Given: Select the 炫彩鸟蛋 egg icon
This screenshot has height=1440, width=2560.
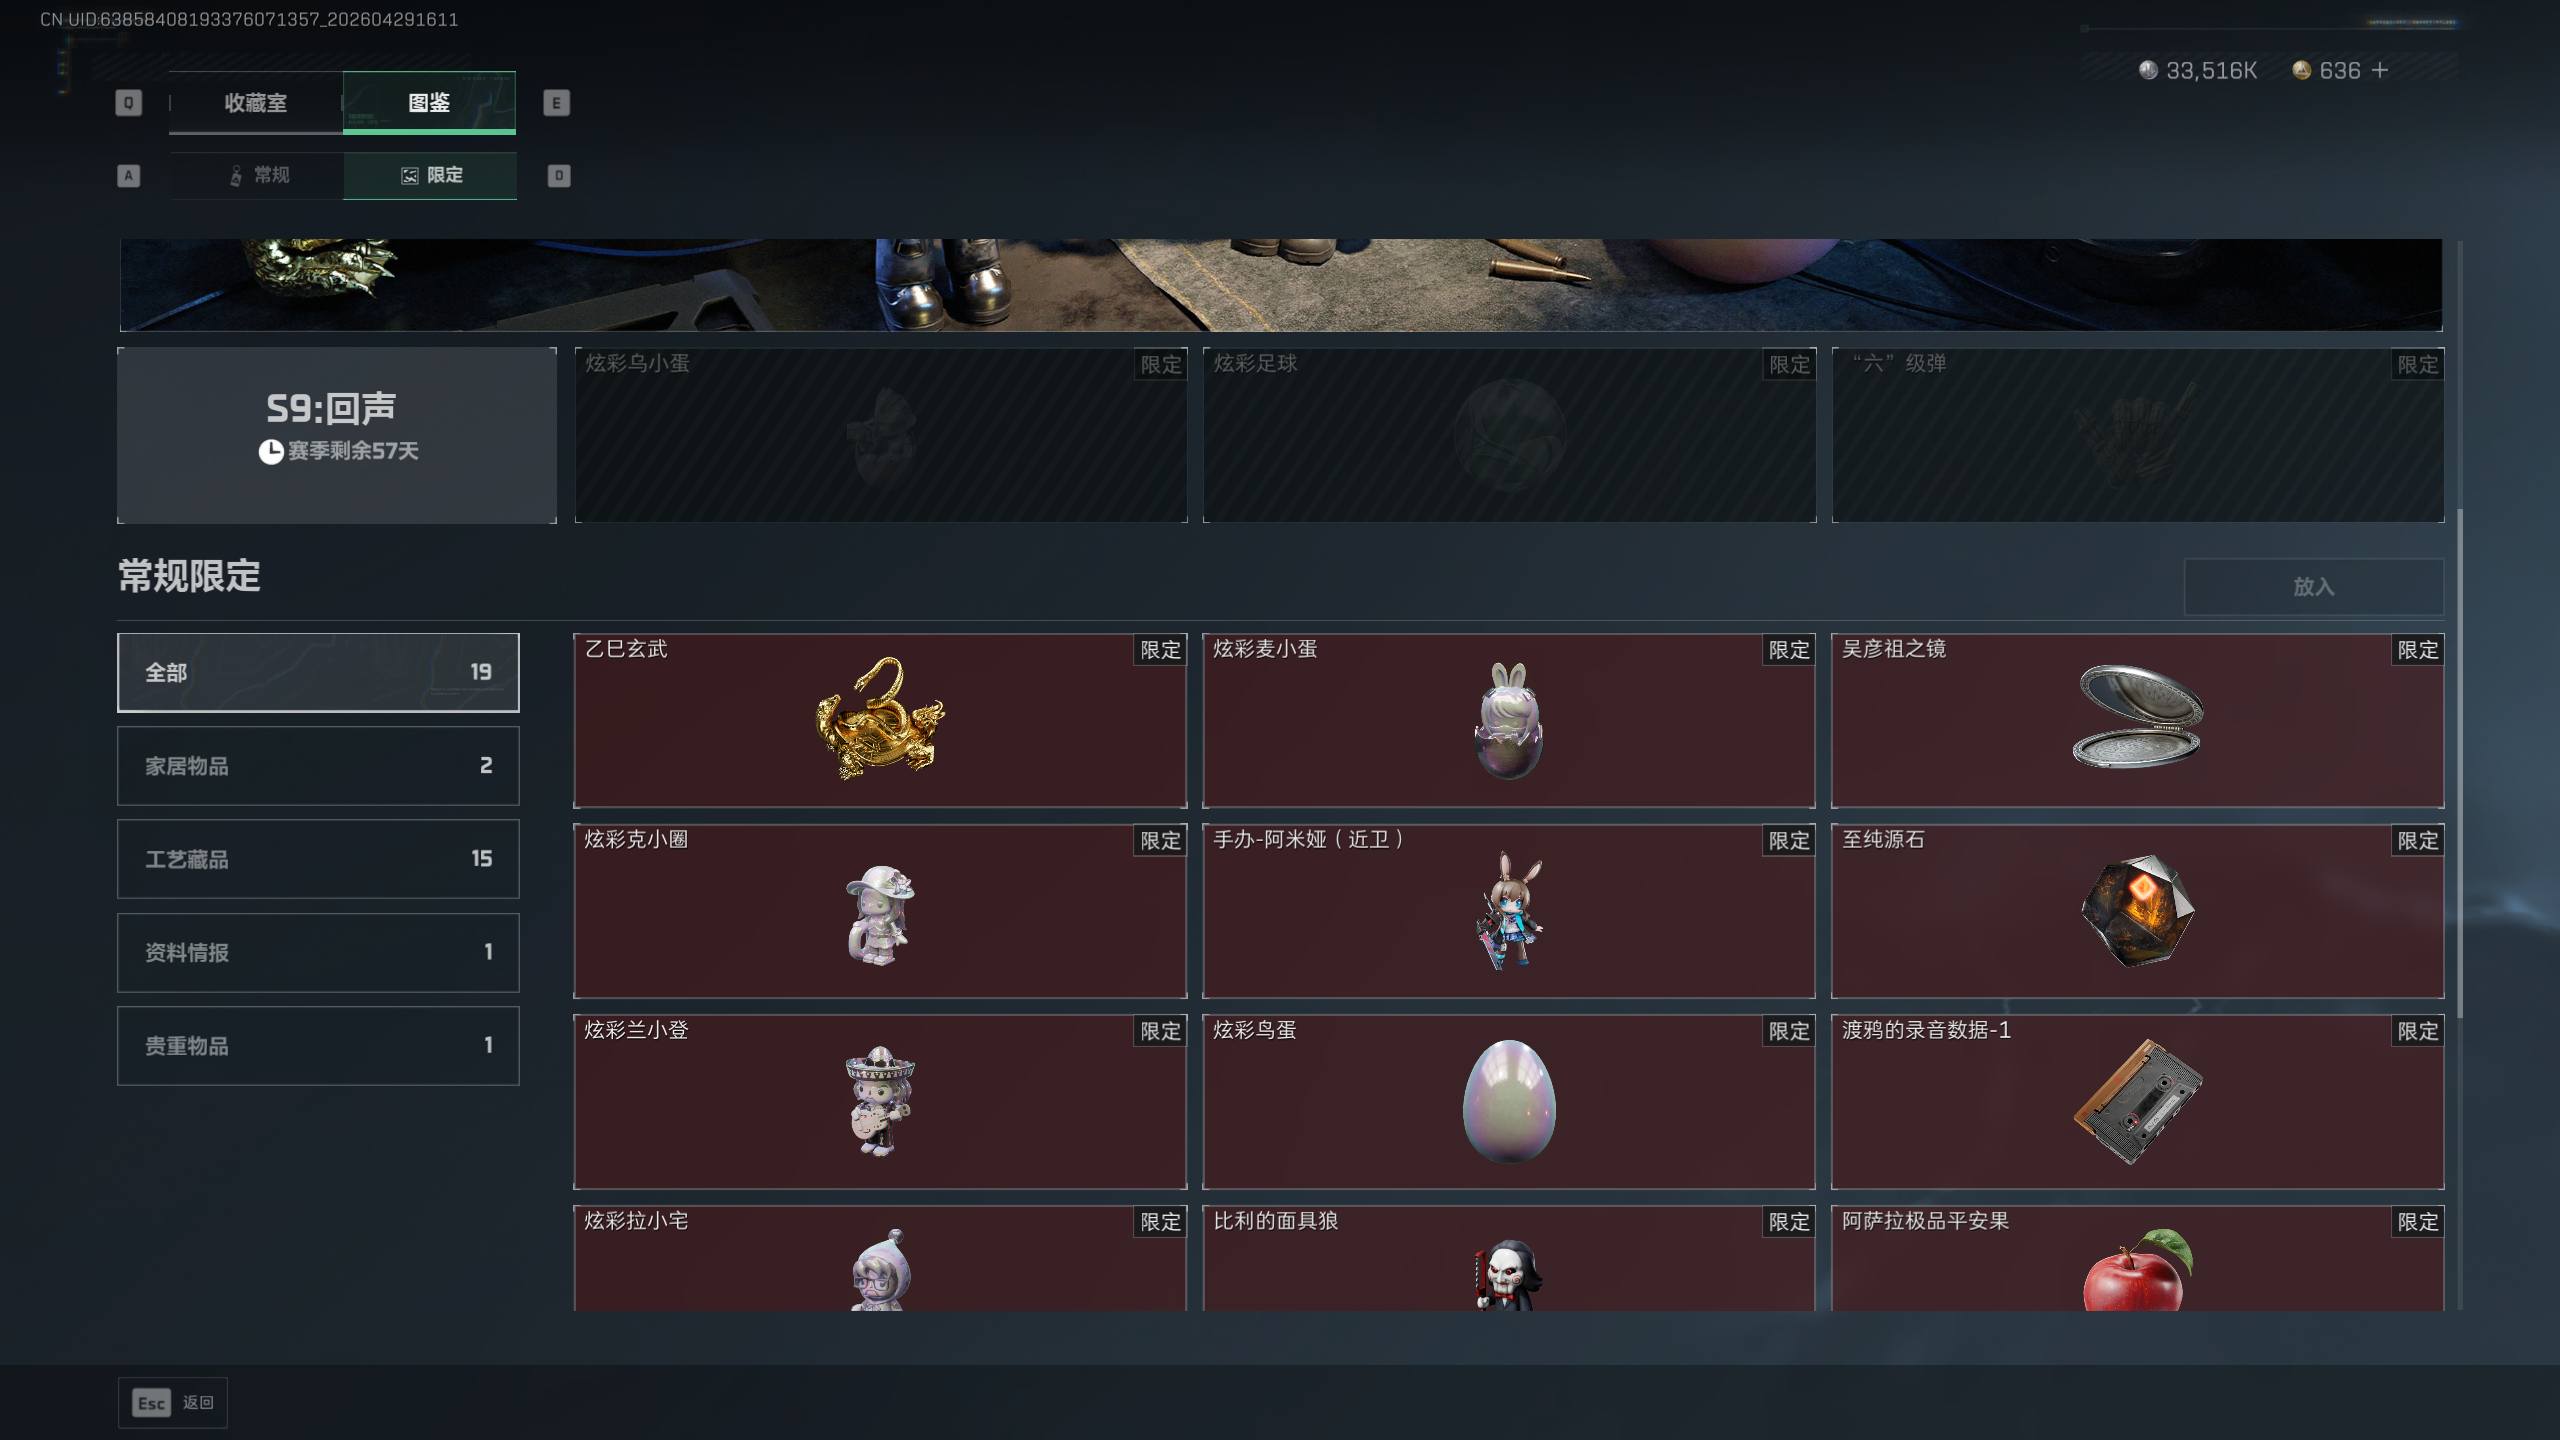Looking at the screenshot, I should [1508, 1101].
